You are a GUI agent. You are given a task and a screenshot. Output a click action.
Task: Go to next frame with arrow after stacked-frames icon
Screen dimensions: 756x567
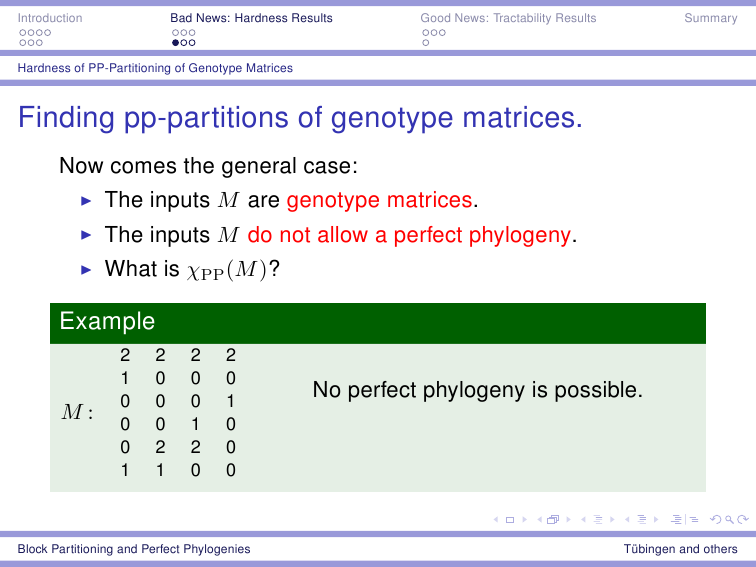pyautogui.click(x=568, y=520)
